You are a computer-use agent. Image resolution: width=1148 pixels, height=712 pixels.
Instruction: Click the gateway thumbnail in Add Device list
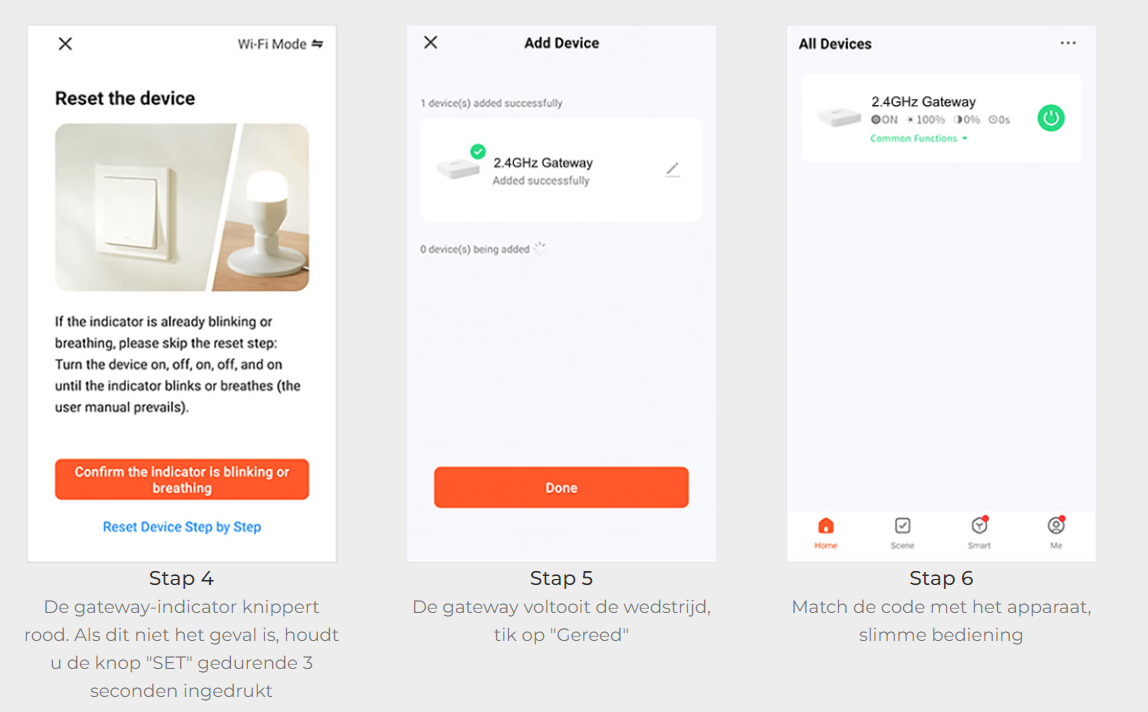(x=458, y=170)
